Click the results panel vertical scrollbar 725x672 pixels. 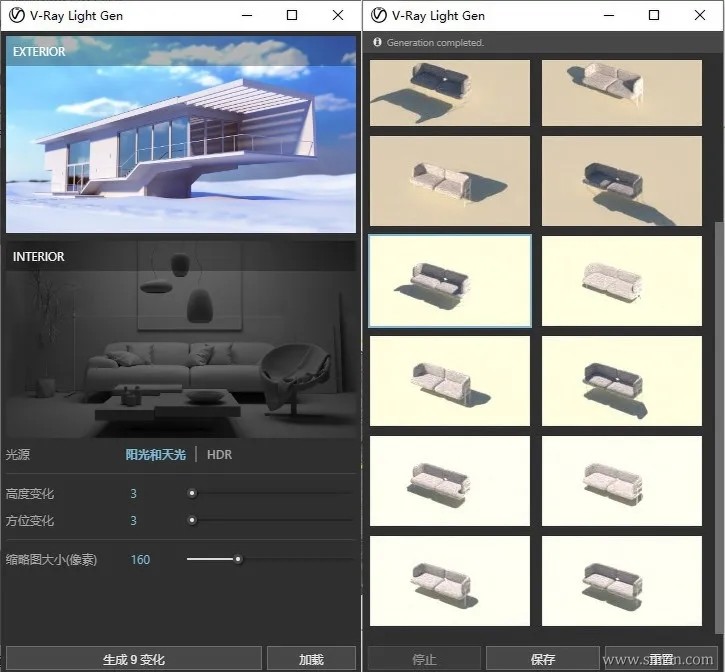tap(719, 428)
